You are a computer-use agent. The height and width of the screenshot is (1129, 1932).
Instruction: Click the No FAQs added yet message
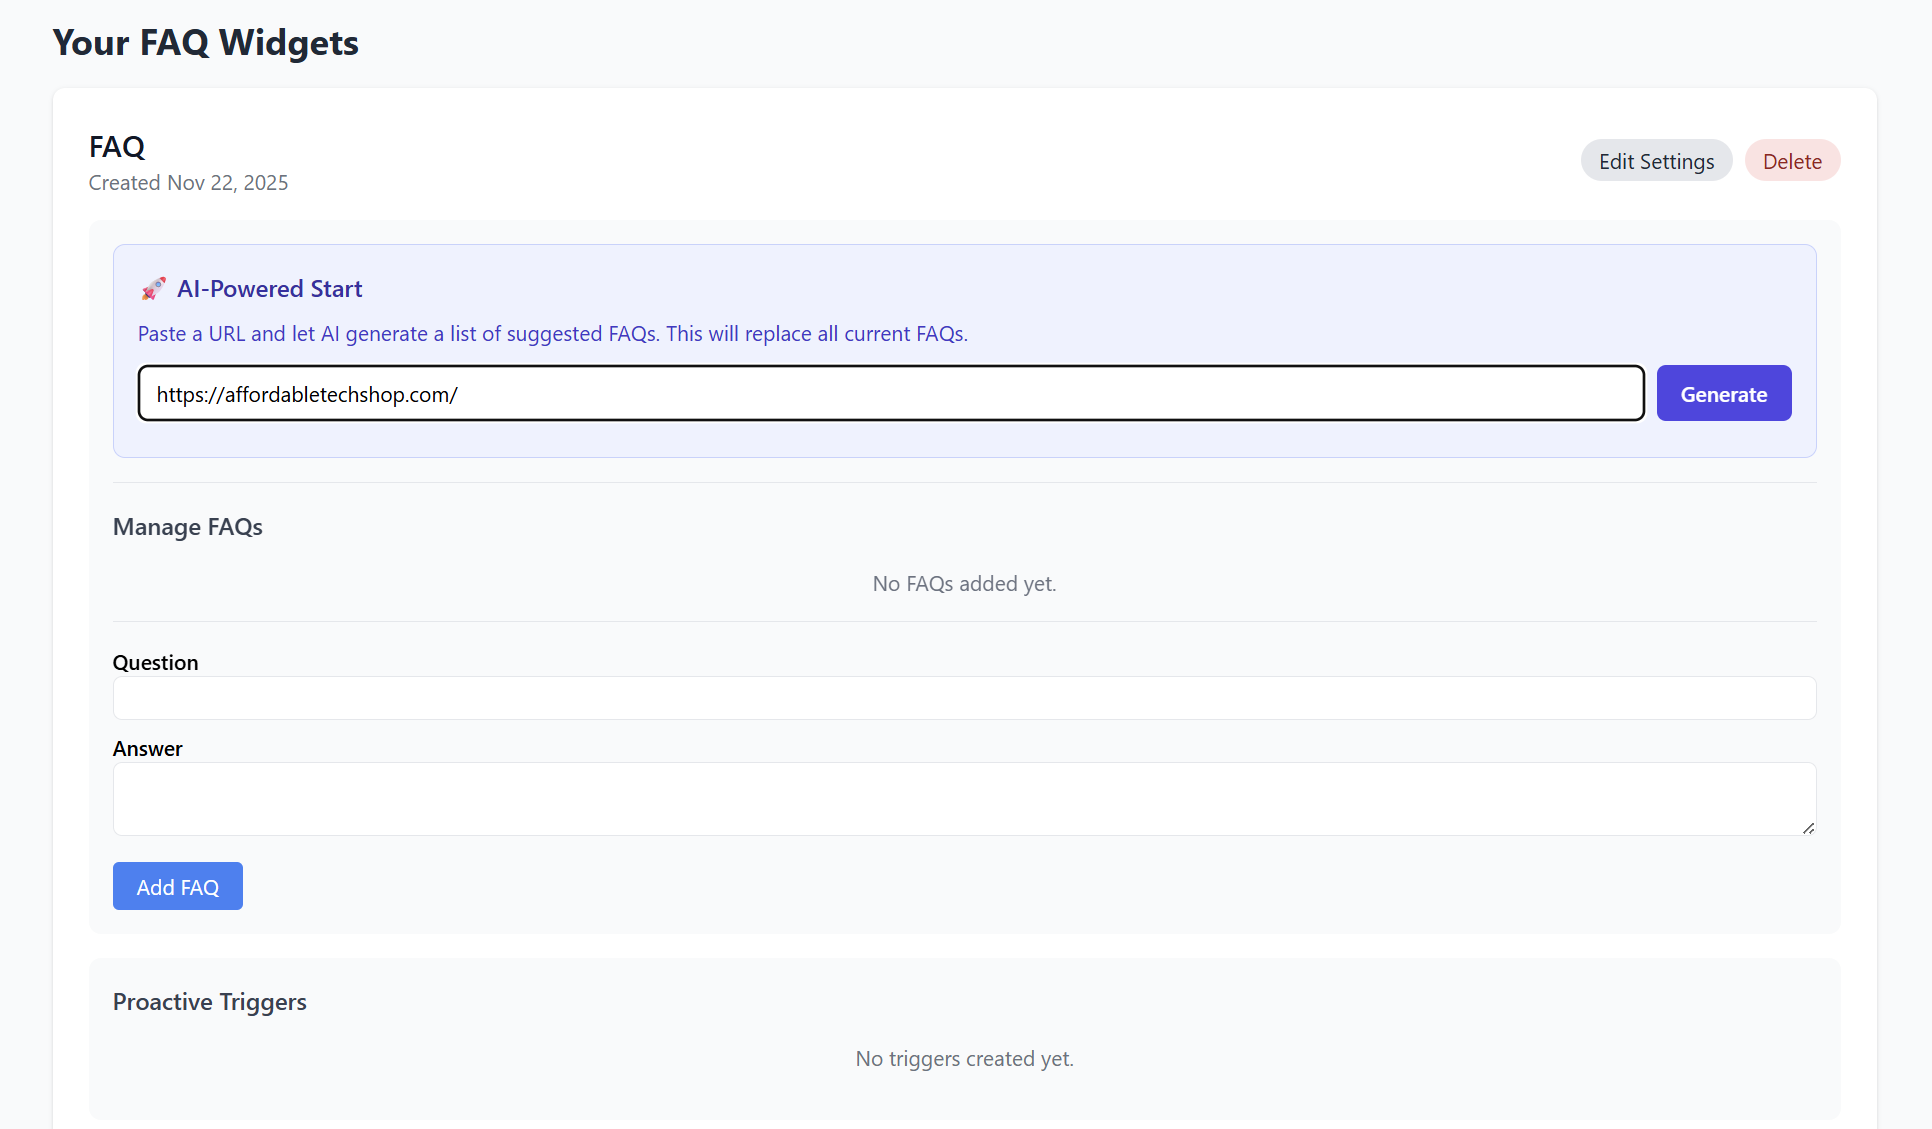(x=964, y=583)
